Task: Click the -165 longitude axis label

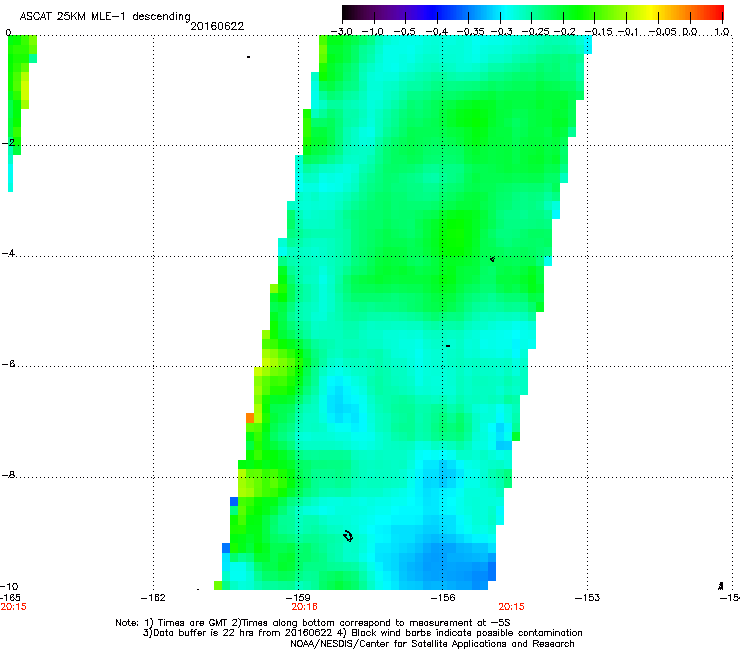Action: pos(10,597)
